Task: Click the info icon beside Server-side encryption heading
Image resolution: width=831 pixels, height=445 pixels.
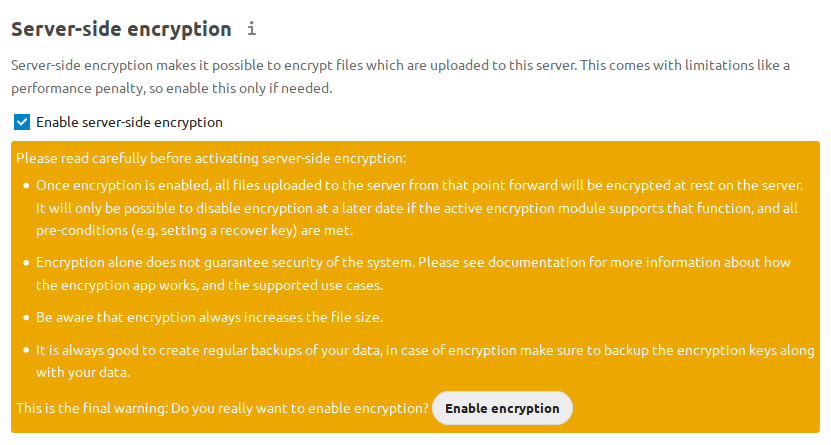Action: [253, 29]
